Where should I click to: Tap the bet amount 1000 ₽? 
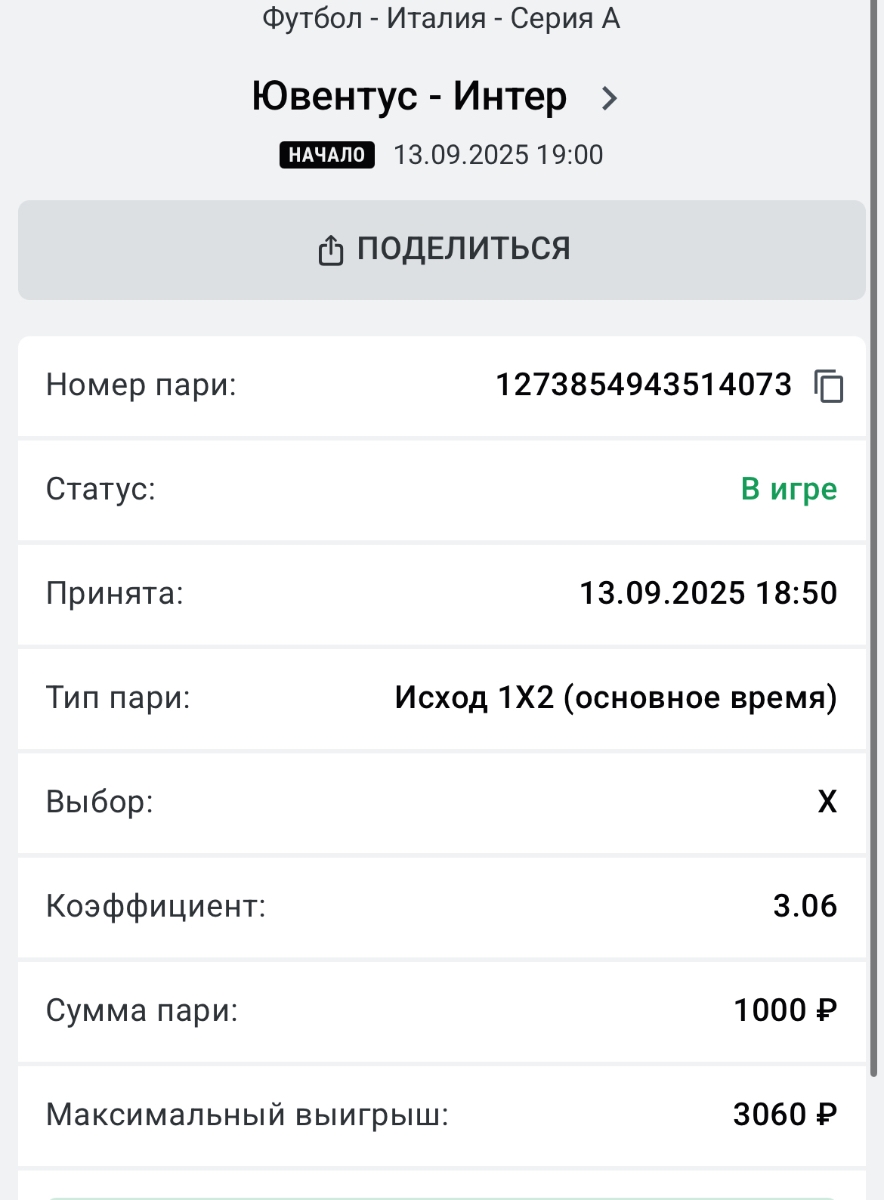785,1010
